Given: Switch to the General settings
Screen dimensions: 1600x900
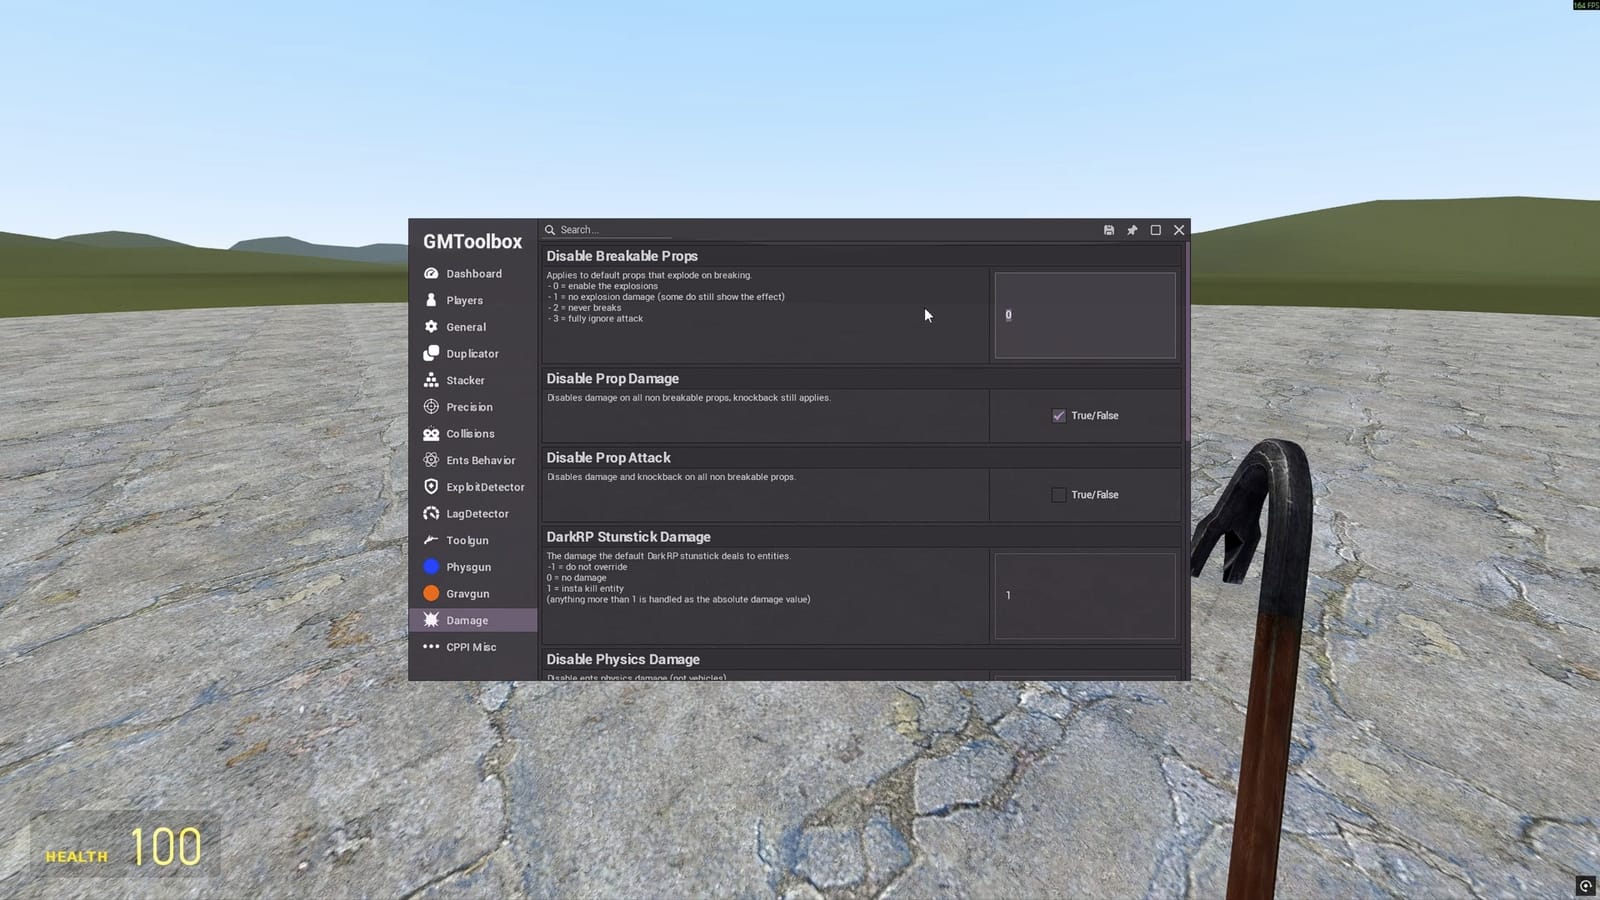Looking at the screenshot, I should 473,327.
